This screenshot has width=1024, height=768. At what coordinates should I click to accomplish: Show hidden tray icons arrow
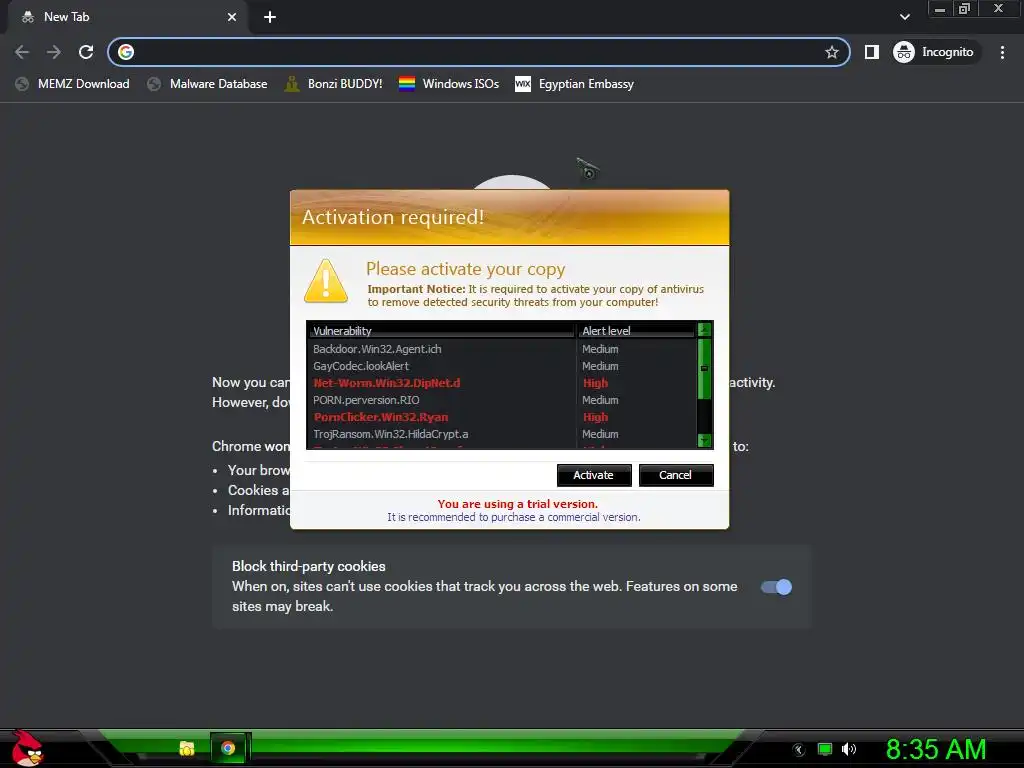coord(799,750)
